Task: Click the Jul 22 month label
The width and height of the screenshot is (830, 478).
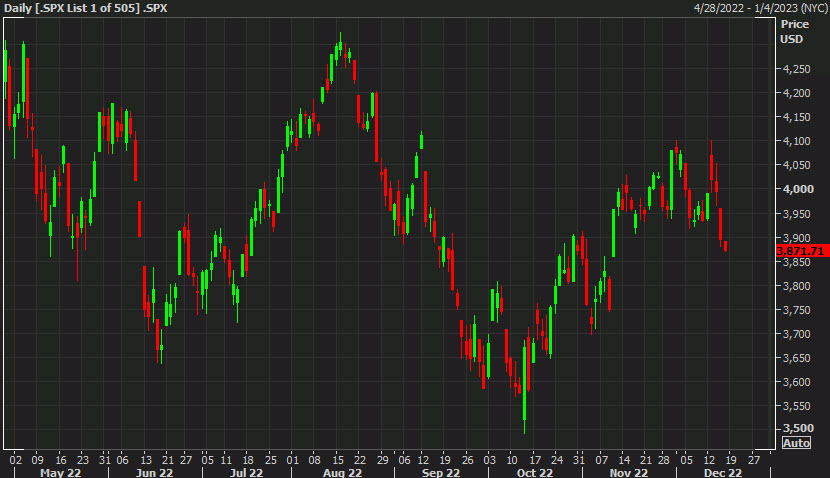Action: [247, 472]
